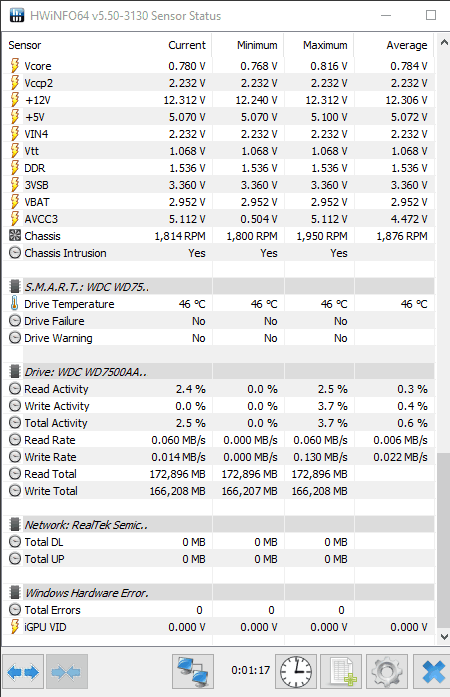Click the Vcore lightning bolt icon
This screenshot has height=697, width=450.
15,66
